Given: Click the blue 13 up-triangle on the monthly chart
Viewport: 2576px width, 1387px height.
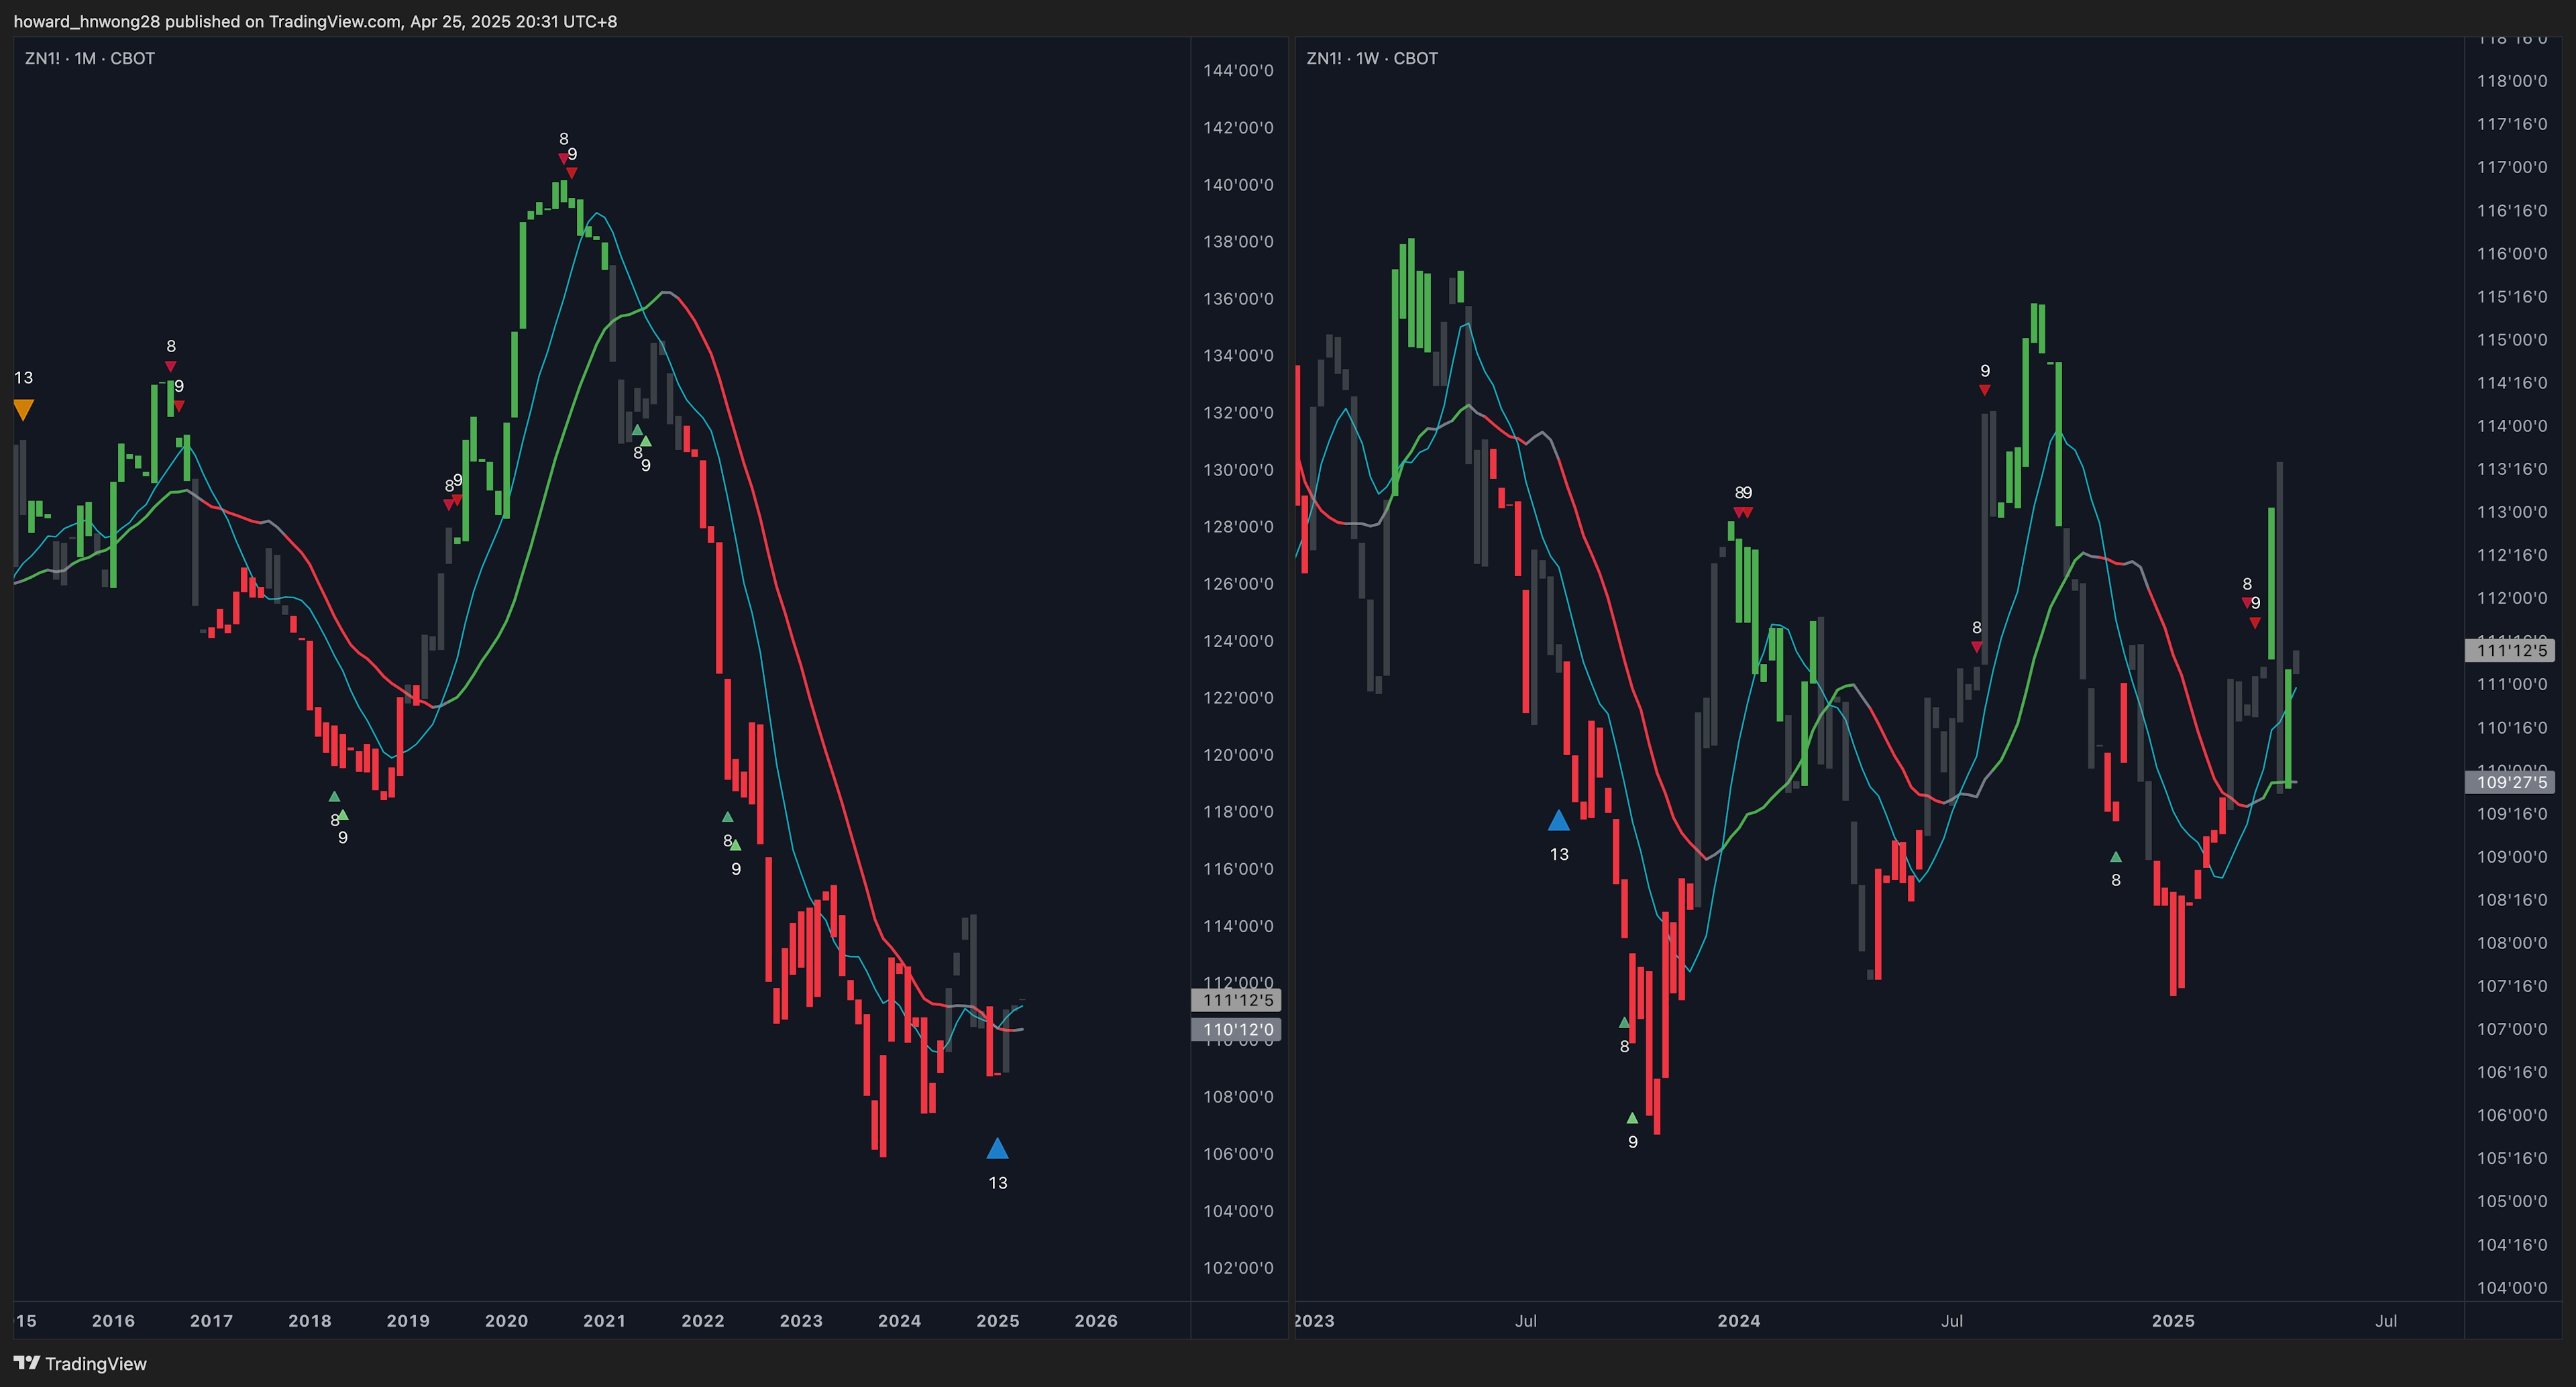Looking at the screenshot, I should (x=997, y=1149).
